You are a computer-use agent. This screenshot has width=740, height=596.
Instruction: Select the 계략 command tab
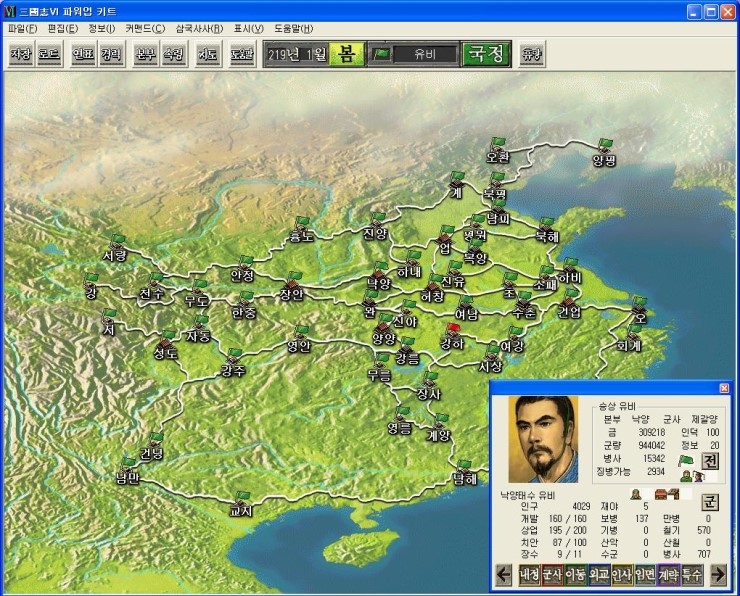669,575
